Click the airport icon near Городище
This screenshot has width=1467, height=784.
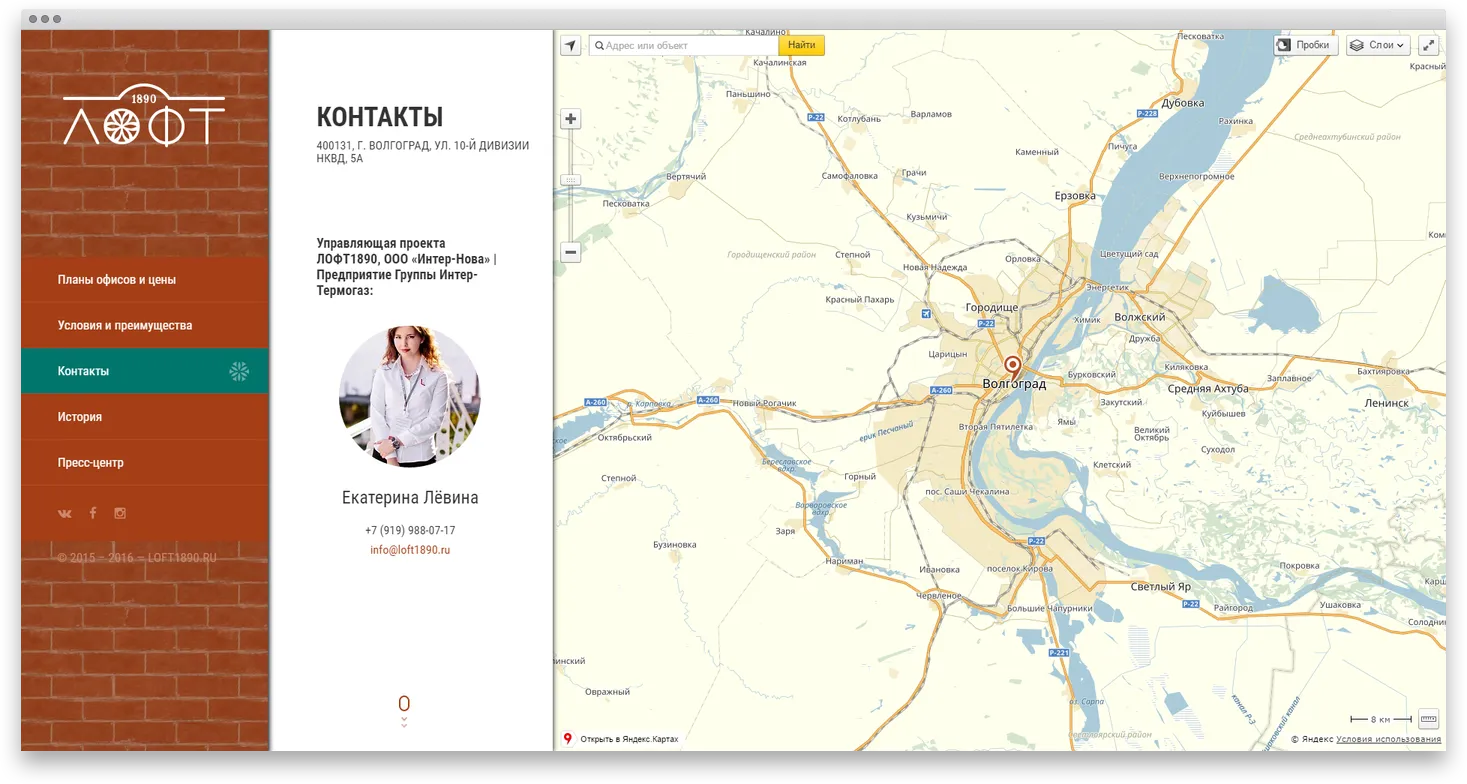926,314
